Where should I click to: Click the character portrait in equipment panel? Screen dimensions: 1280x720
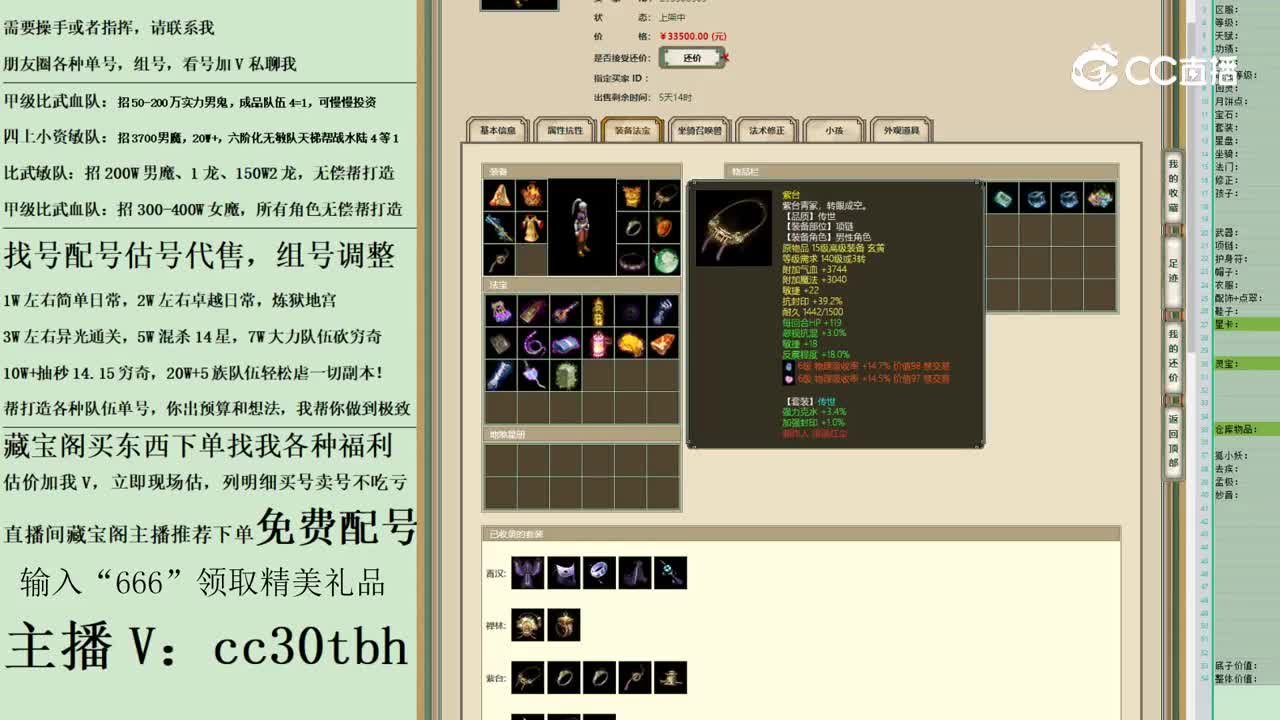click(x=582, y=228)
